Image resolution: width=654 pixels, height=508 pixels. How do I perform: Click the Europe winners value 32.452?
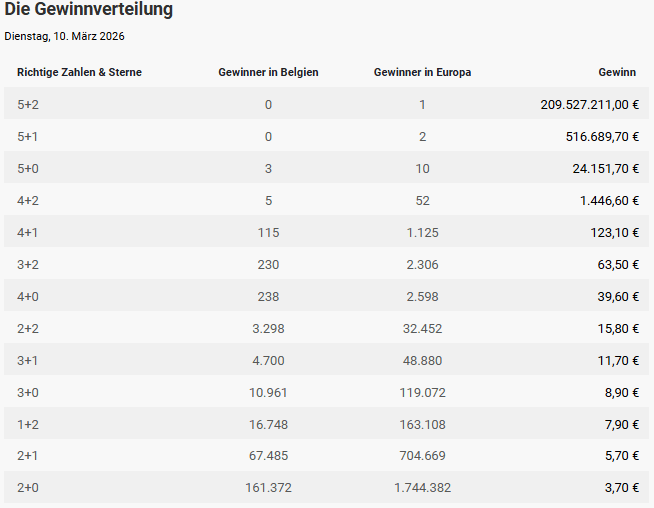coord(423,329)
